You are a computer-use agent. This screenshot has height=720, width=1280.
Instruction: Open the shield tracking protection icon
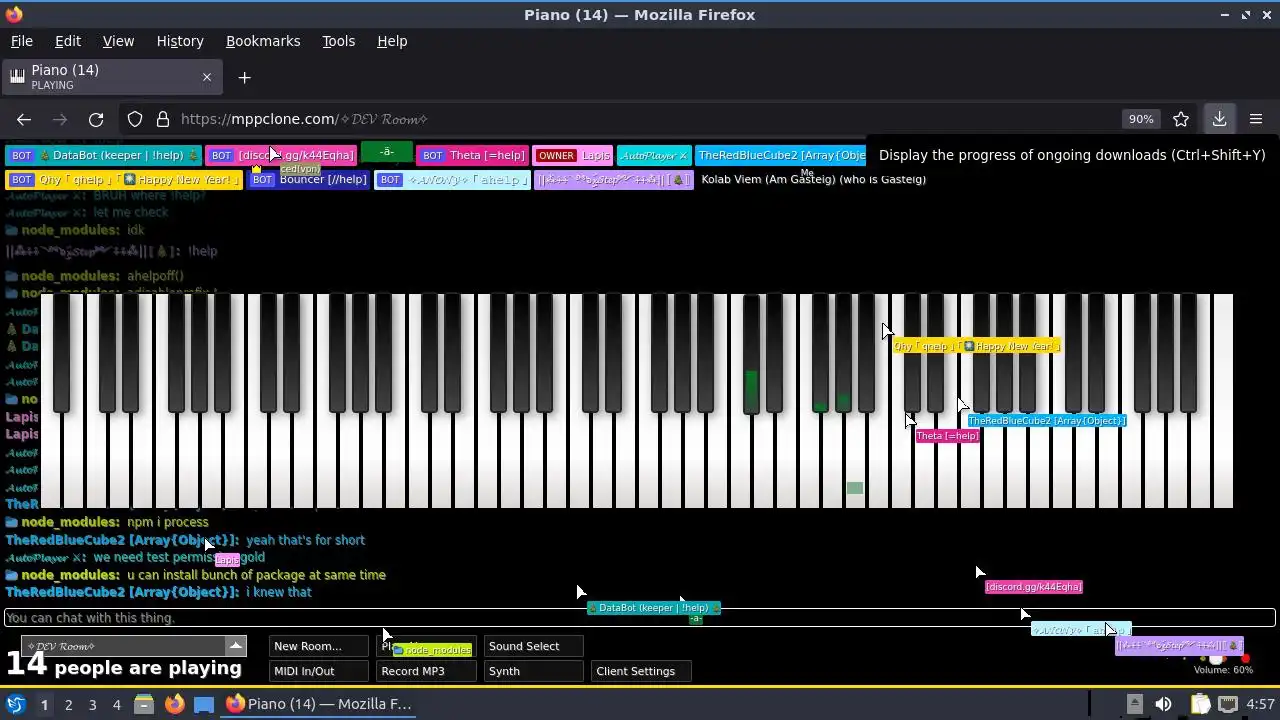point(135,119)
